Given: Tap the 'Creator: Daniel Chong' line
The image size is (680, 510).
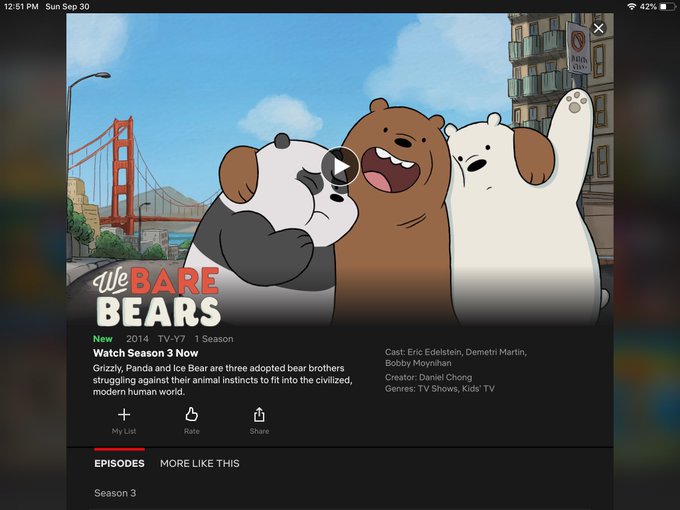Looking at the screenshot, I should pos(428,377).
